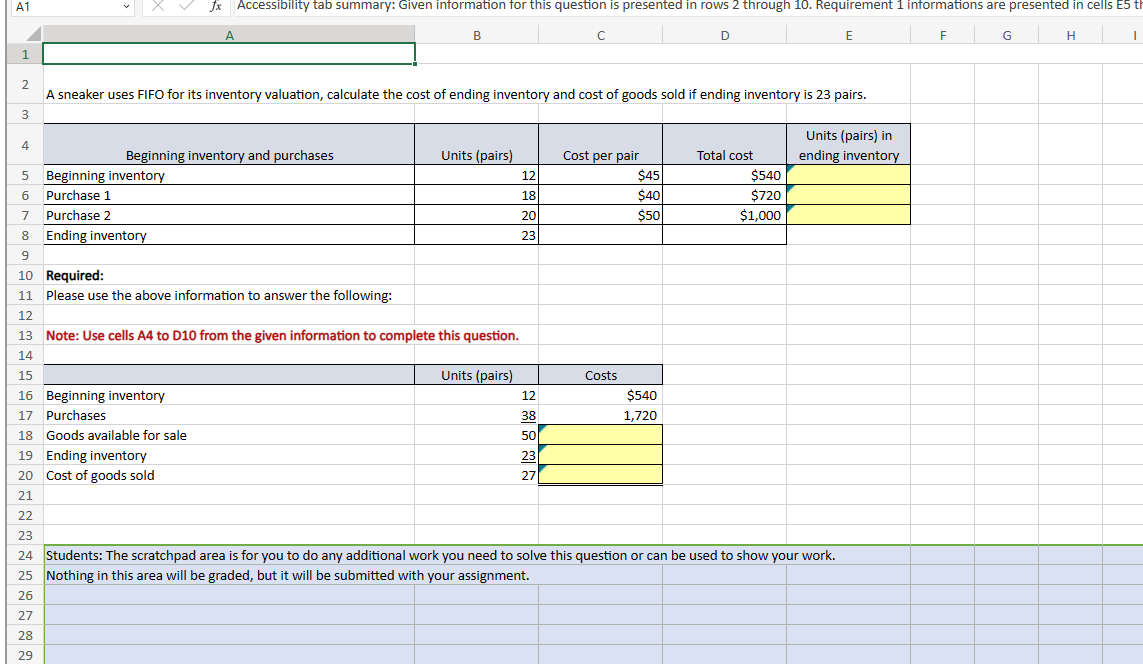Select the Ending inventory label in row 8
The image size is (1143, 664).
tap(228, 235)
